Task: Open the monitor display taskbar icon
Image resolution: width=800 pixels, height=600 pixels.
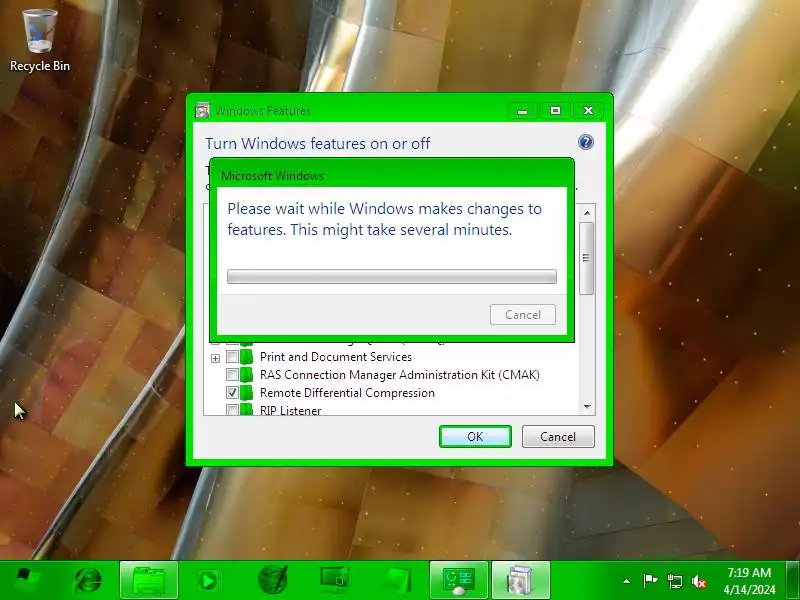Action: click(334, 580)
